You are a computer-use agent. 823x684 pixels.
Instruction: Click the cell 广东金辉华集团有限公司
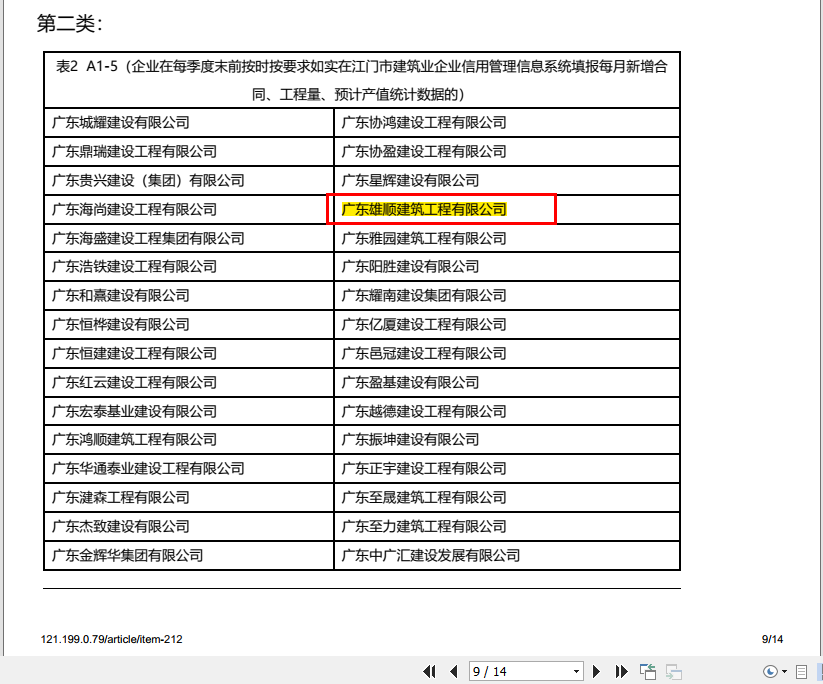pyautogui.click(x=189, y=555)
